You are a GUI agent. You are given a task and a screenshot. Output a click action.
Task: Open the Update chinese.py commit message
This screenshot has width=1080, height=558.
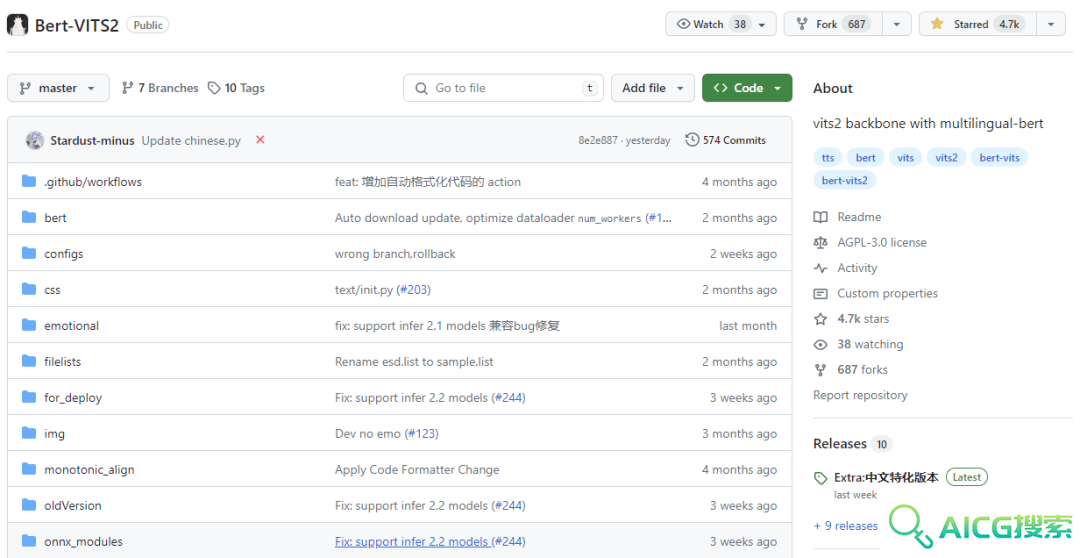[x=191, y=141]
